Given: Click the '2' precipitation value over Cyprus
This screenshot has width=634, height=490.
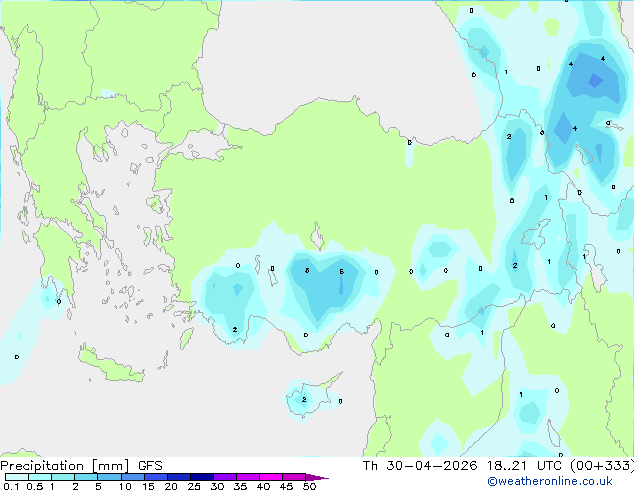Looking at the screenshot, I should click(304, 399).
